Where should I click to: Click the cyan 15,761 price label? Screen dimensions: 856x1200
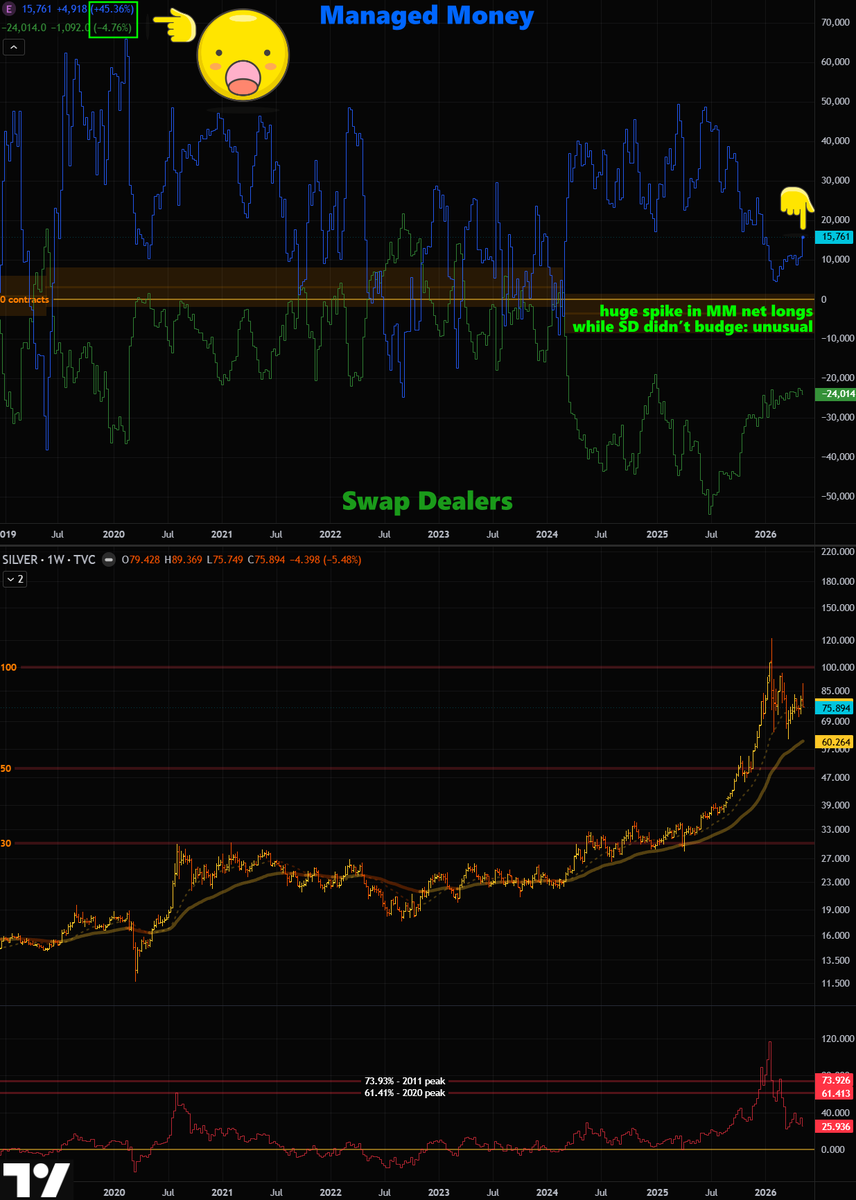pos(833,237)
